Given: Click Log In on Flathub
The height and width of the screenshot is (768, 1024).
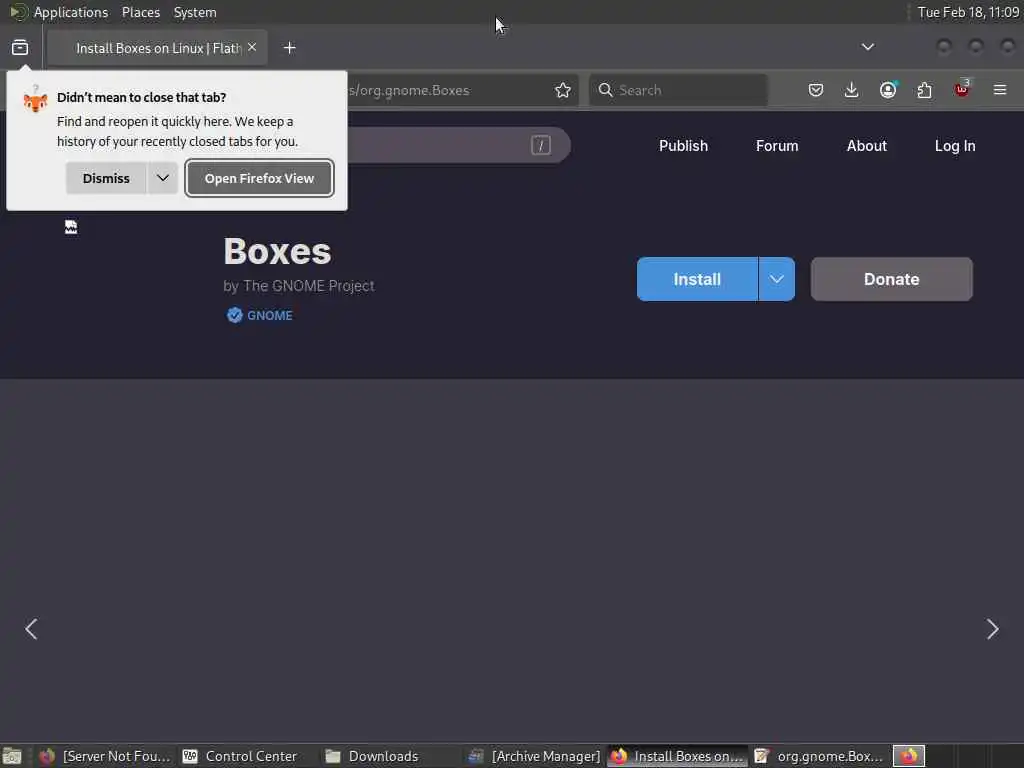Looking at the screenshot, I should tap(955, 146).
